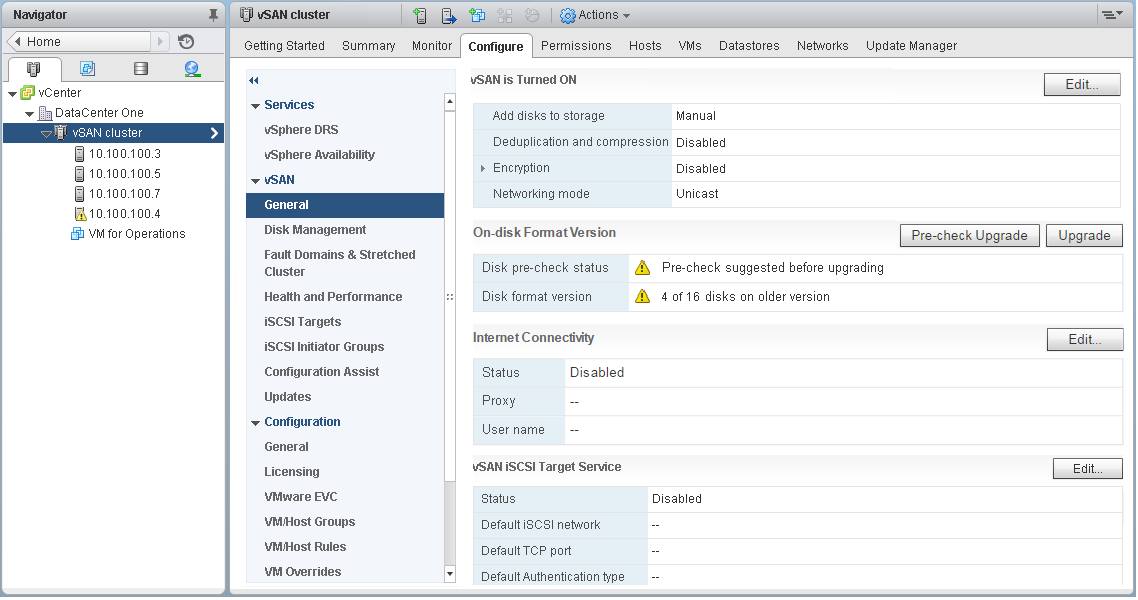Image resolution: width=1138 pixels, height=600 pixels.
Task: Click the Navigator history icon
Action: (x=186, y=41)
